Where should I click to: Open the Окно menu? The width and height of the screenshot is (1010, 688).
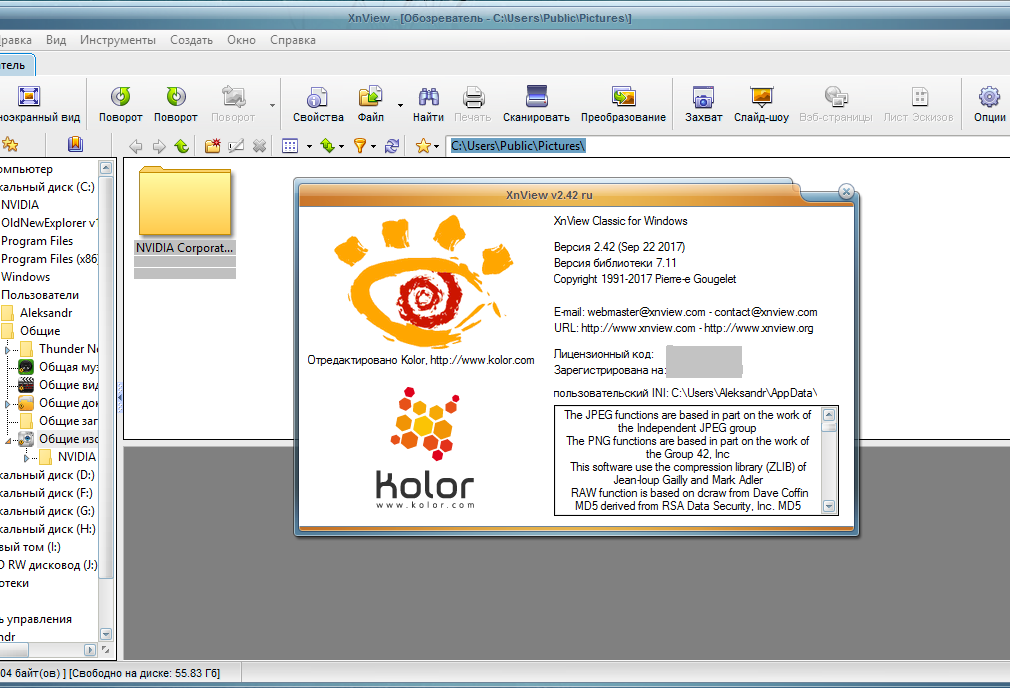coord(242,40)
